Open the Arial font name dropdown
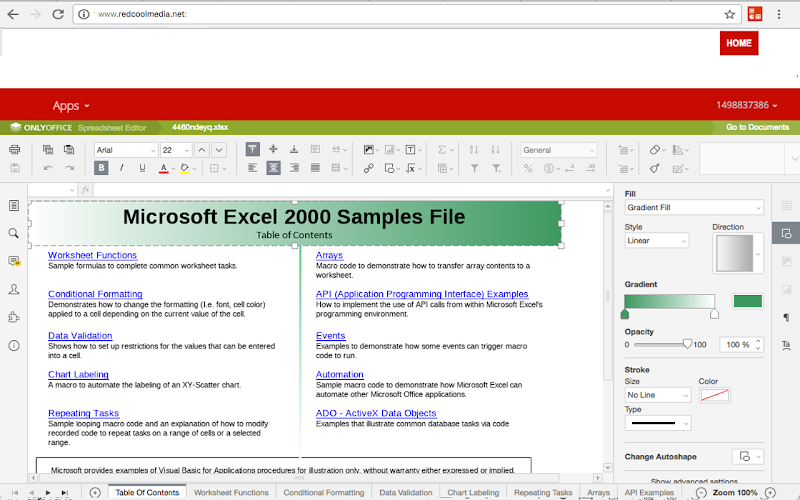Image resolution: width=800 pixels, height=500 pixels. [x=126, y=150]
